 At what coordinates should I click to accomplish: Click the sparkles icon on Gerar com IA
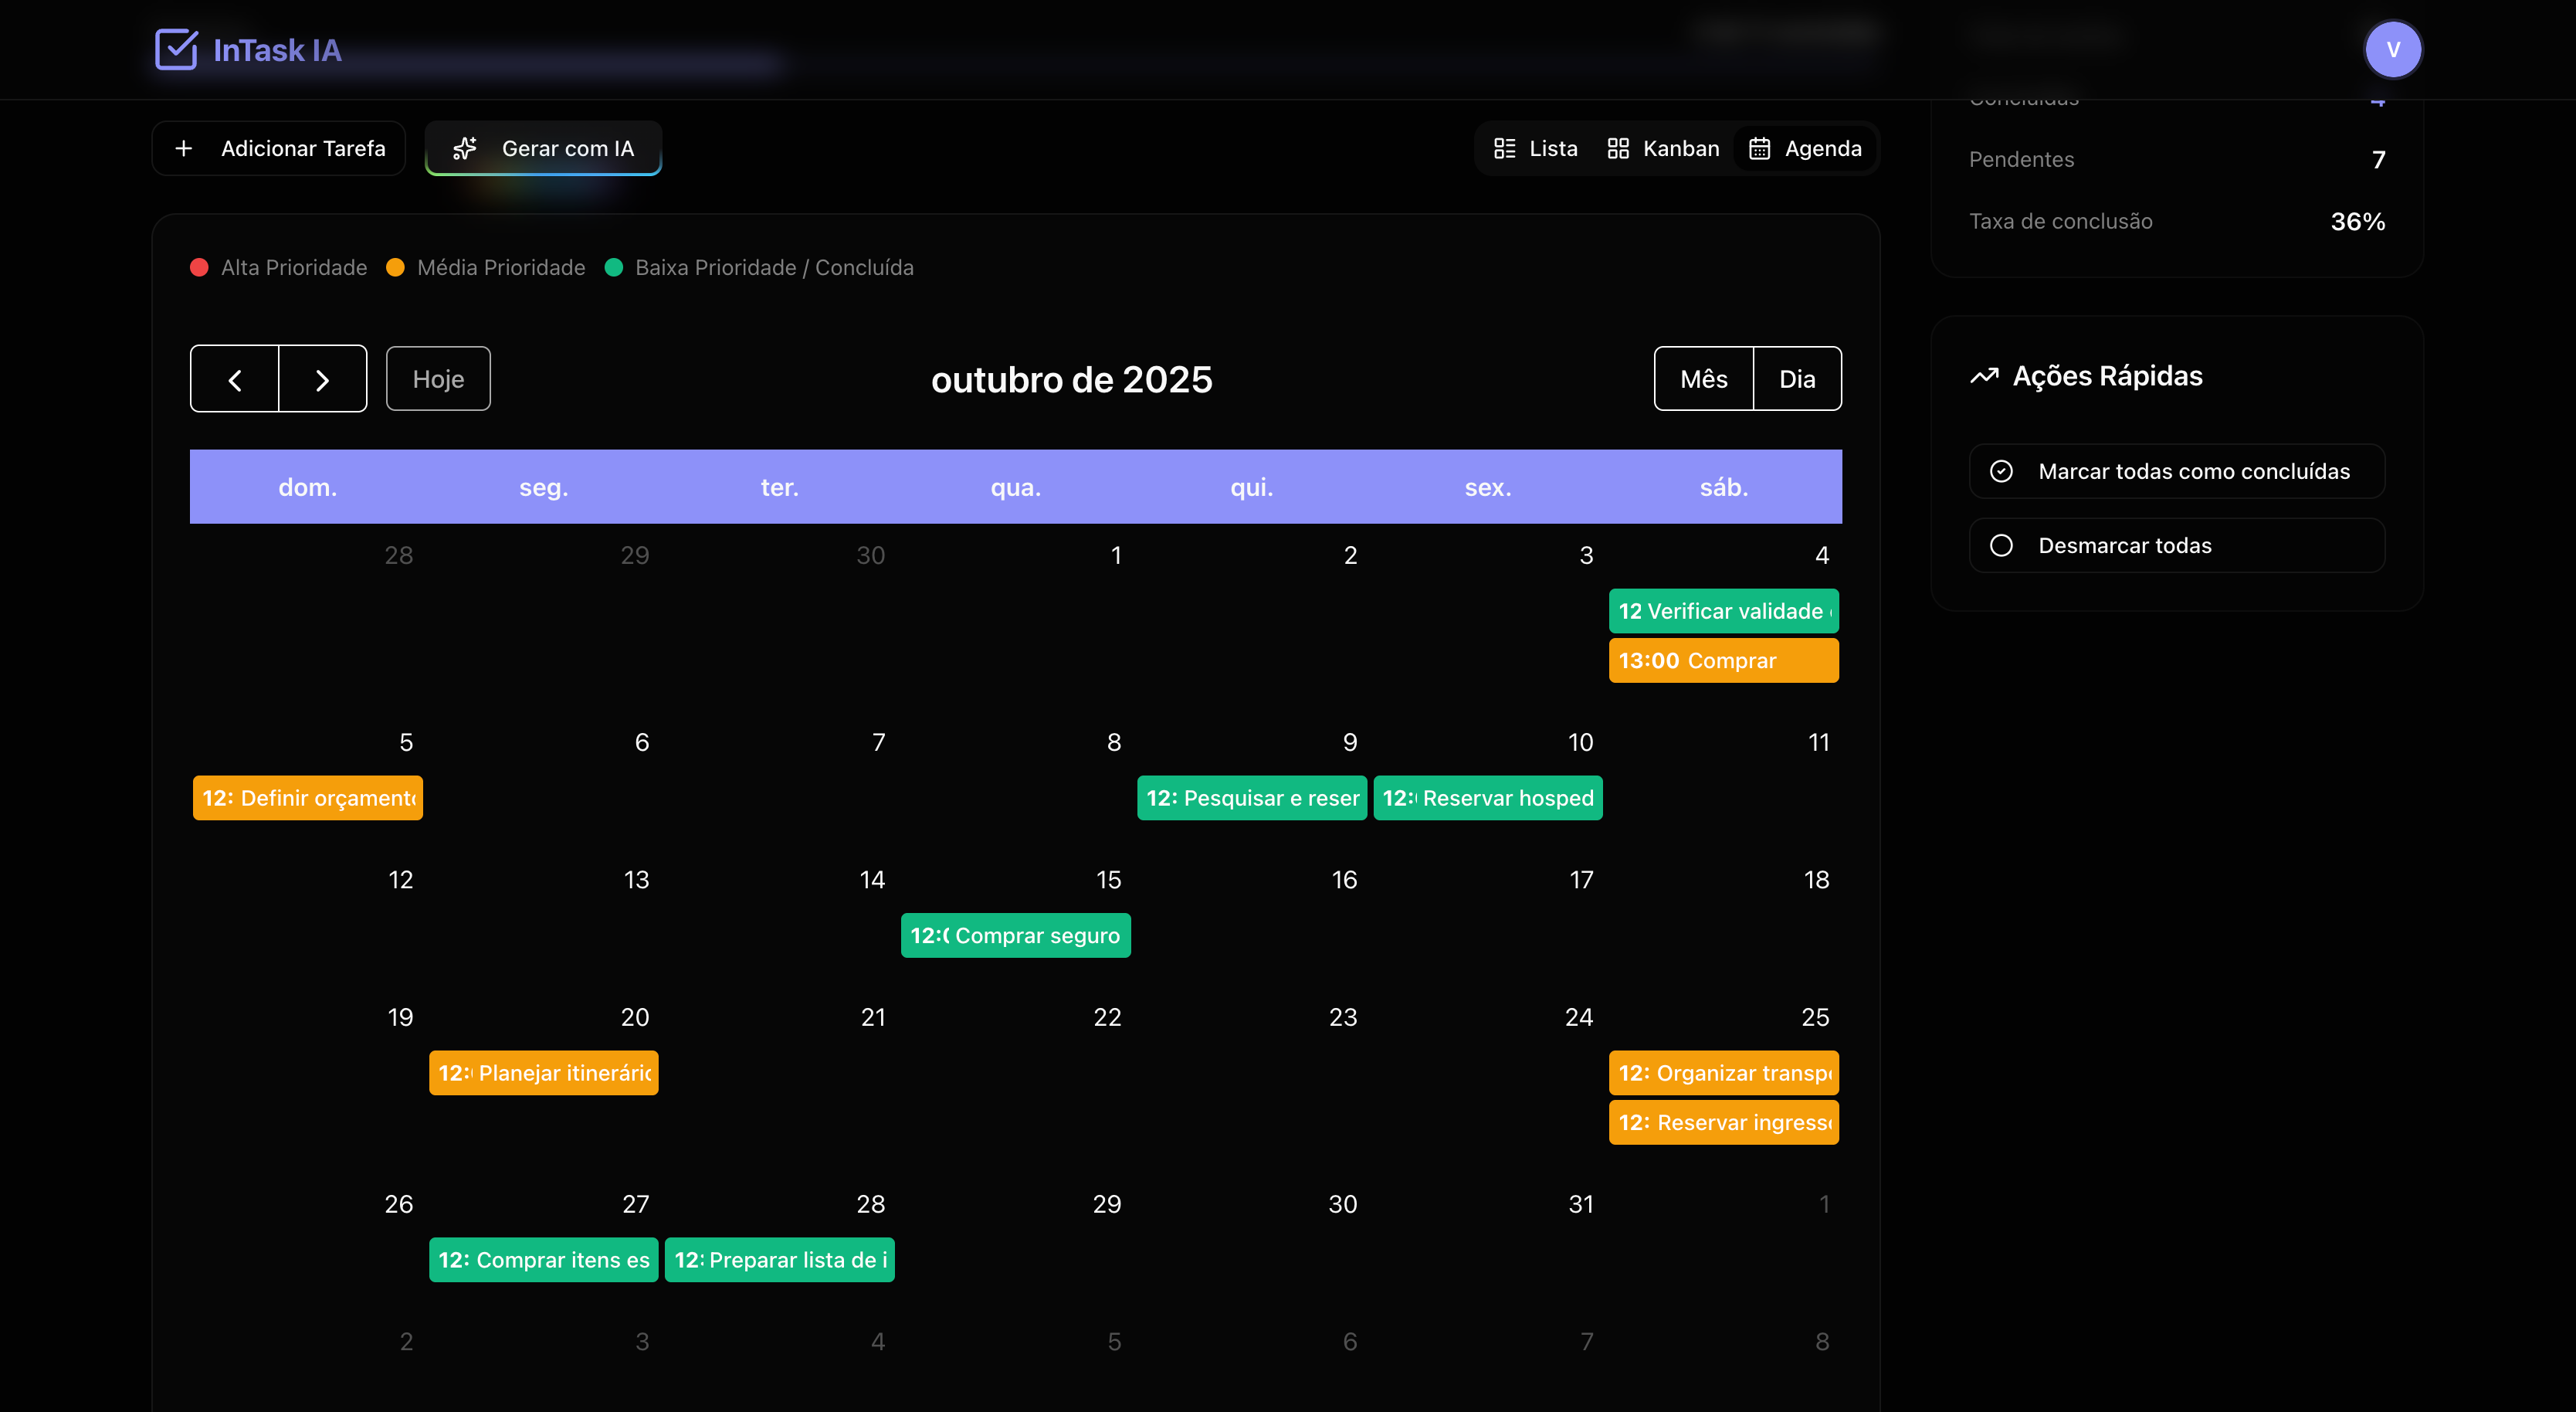point(465,149)
